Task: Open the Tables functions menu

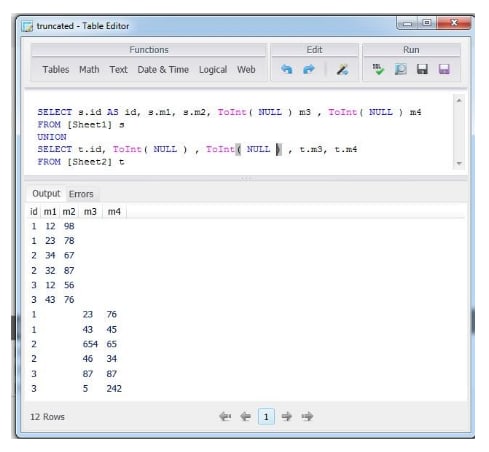Action: (56, 70)
